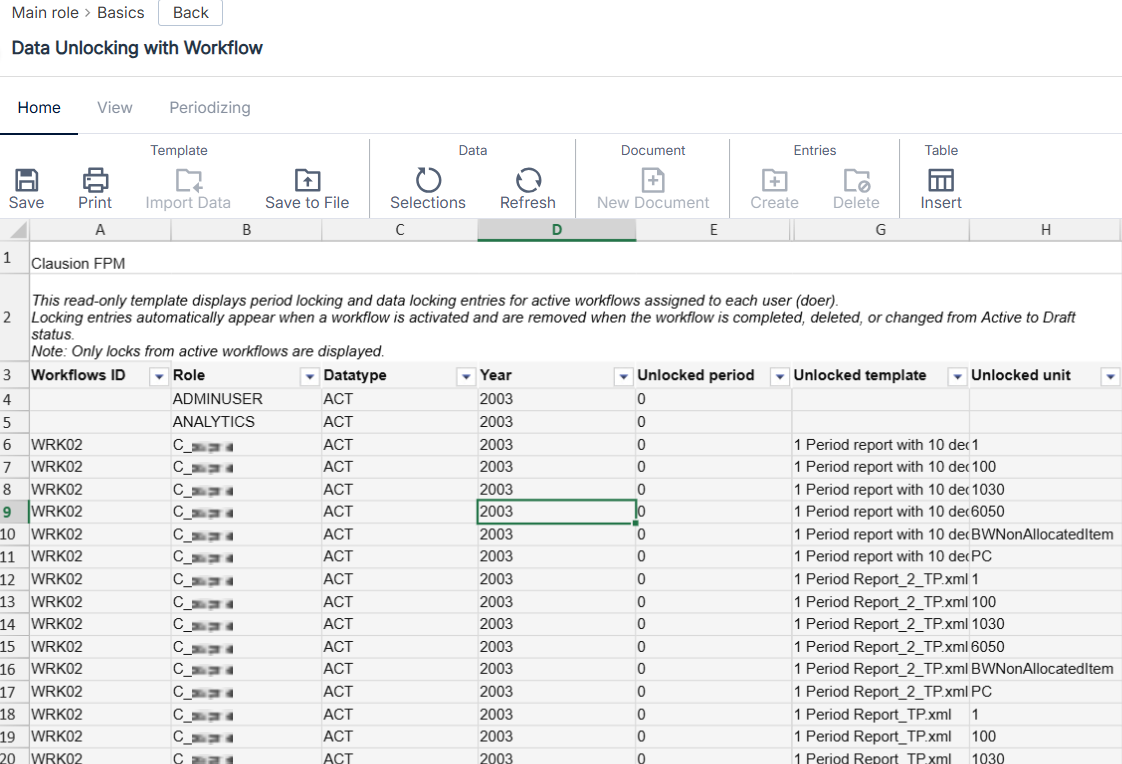This screenshot has height=764, width=1122.
Task: Select row 15 header
Action: (14, 647)
